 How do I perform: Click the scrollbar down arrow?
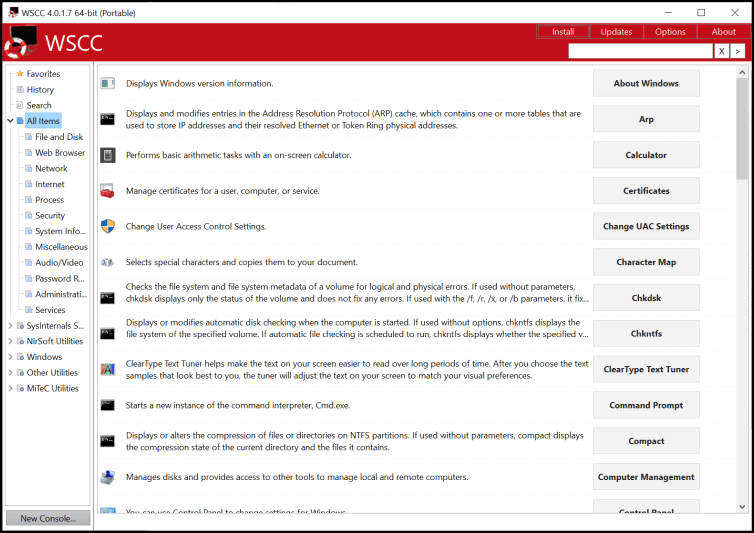pyautogui.click(x=742, y=507)
